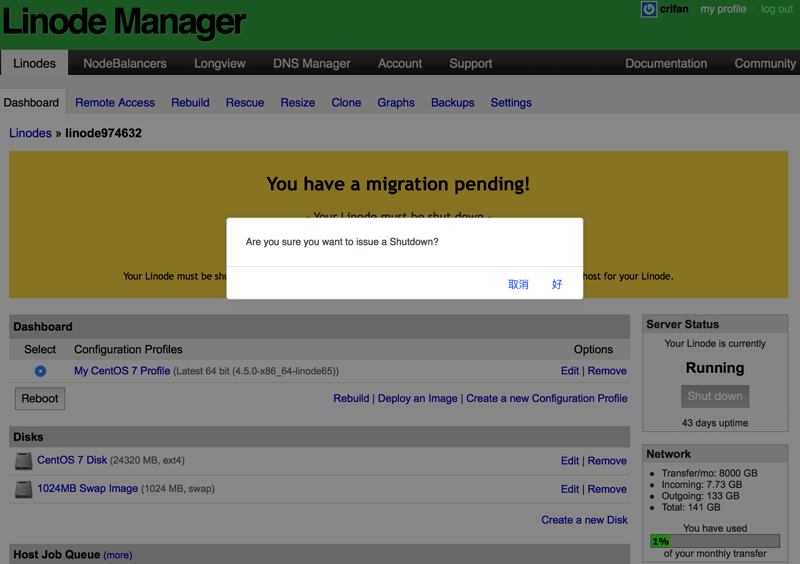Viewport: 800px width, 564px height.
Task: Click the You have a migration pending heading
Action: point(398,184)
